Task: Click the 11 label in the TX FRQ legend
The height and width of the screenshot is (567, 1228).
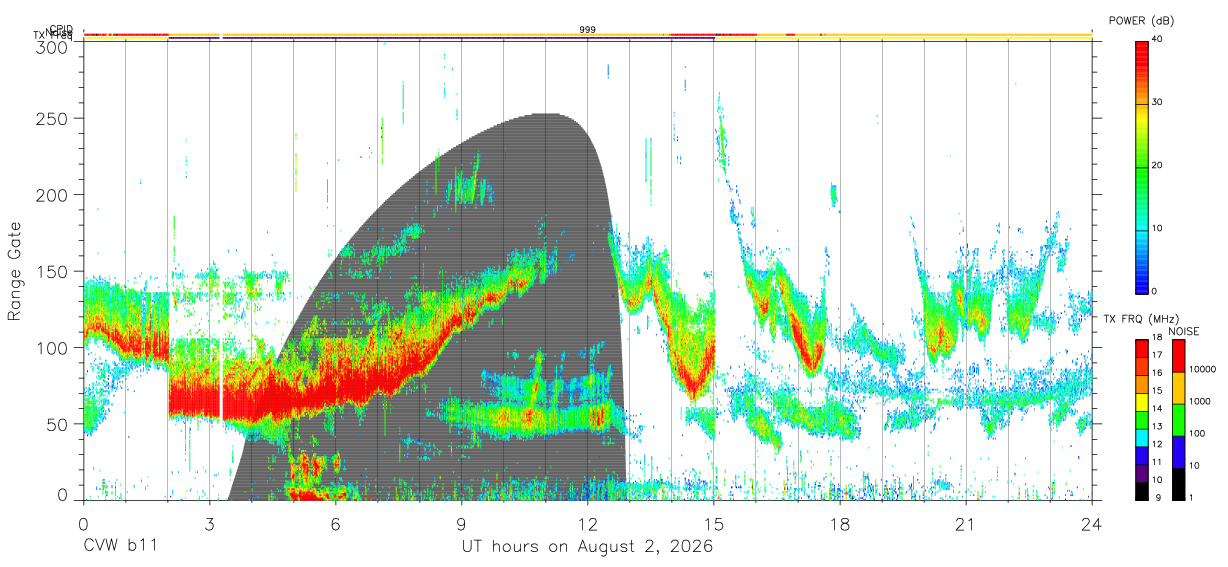Action: pos(1158,462)
